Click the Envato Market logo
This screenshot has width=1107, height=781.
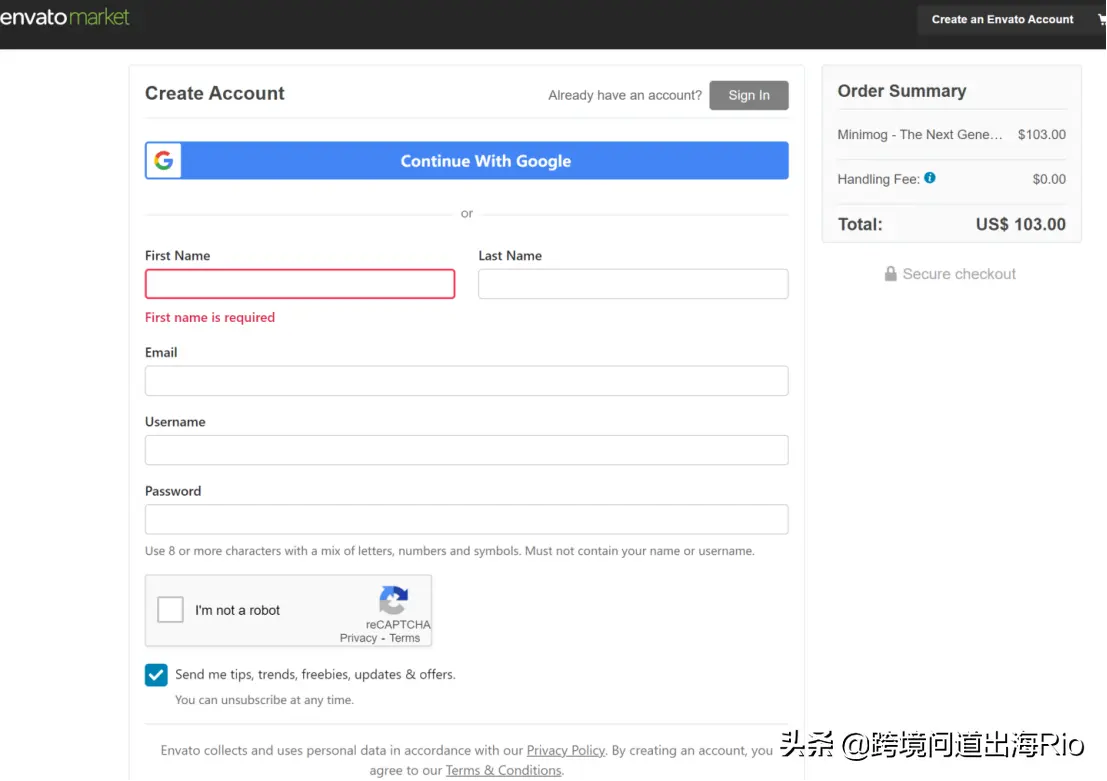pos(65,17)
